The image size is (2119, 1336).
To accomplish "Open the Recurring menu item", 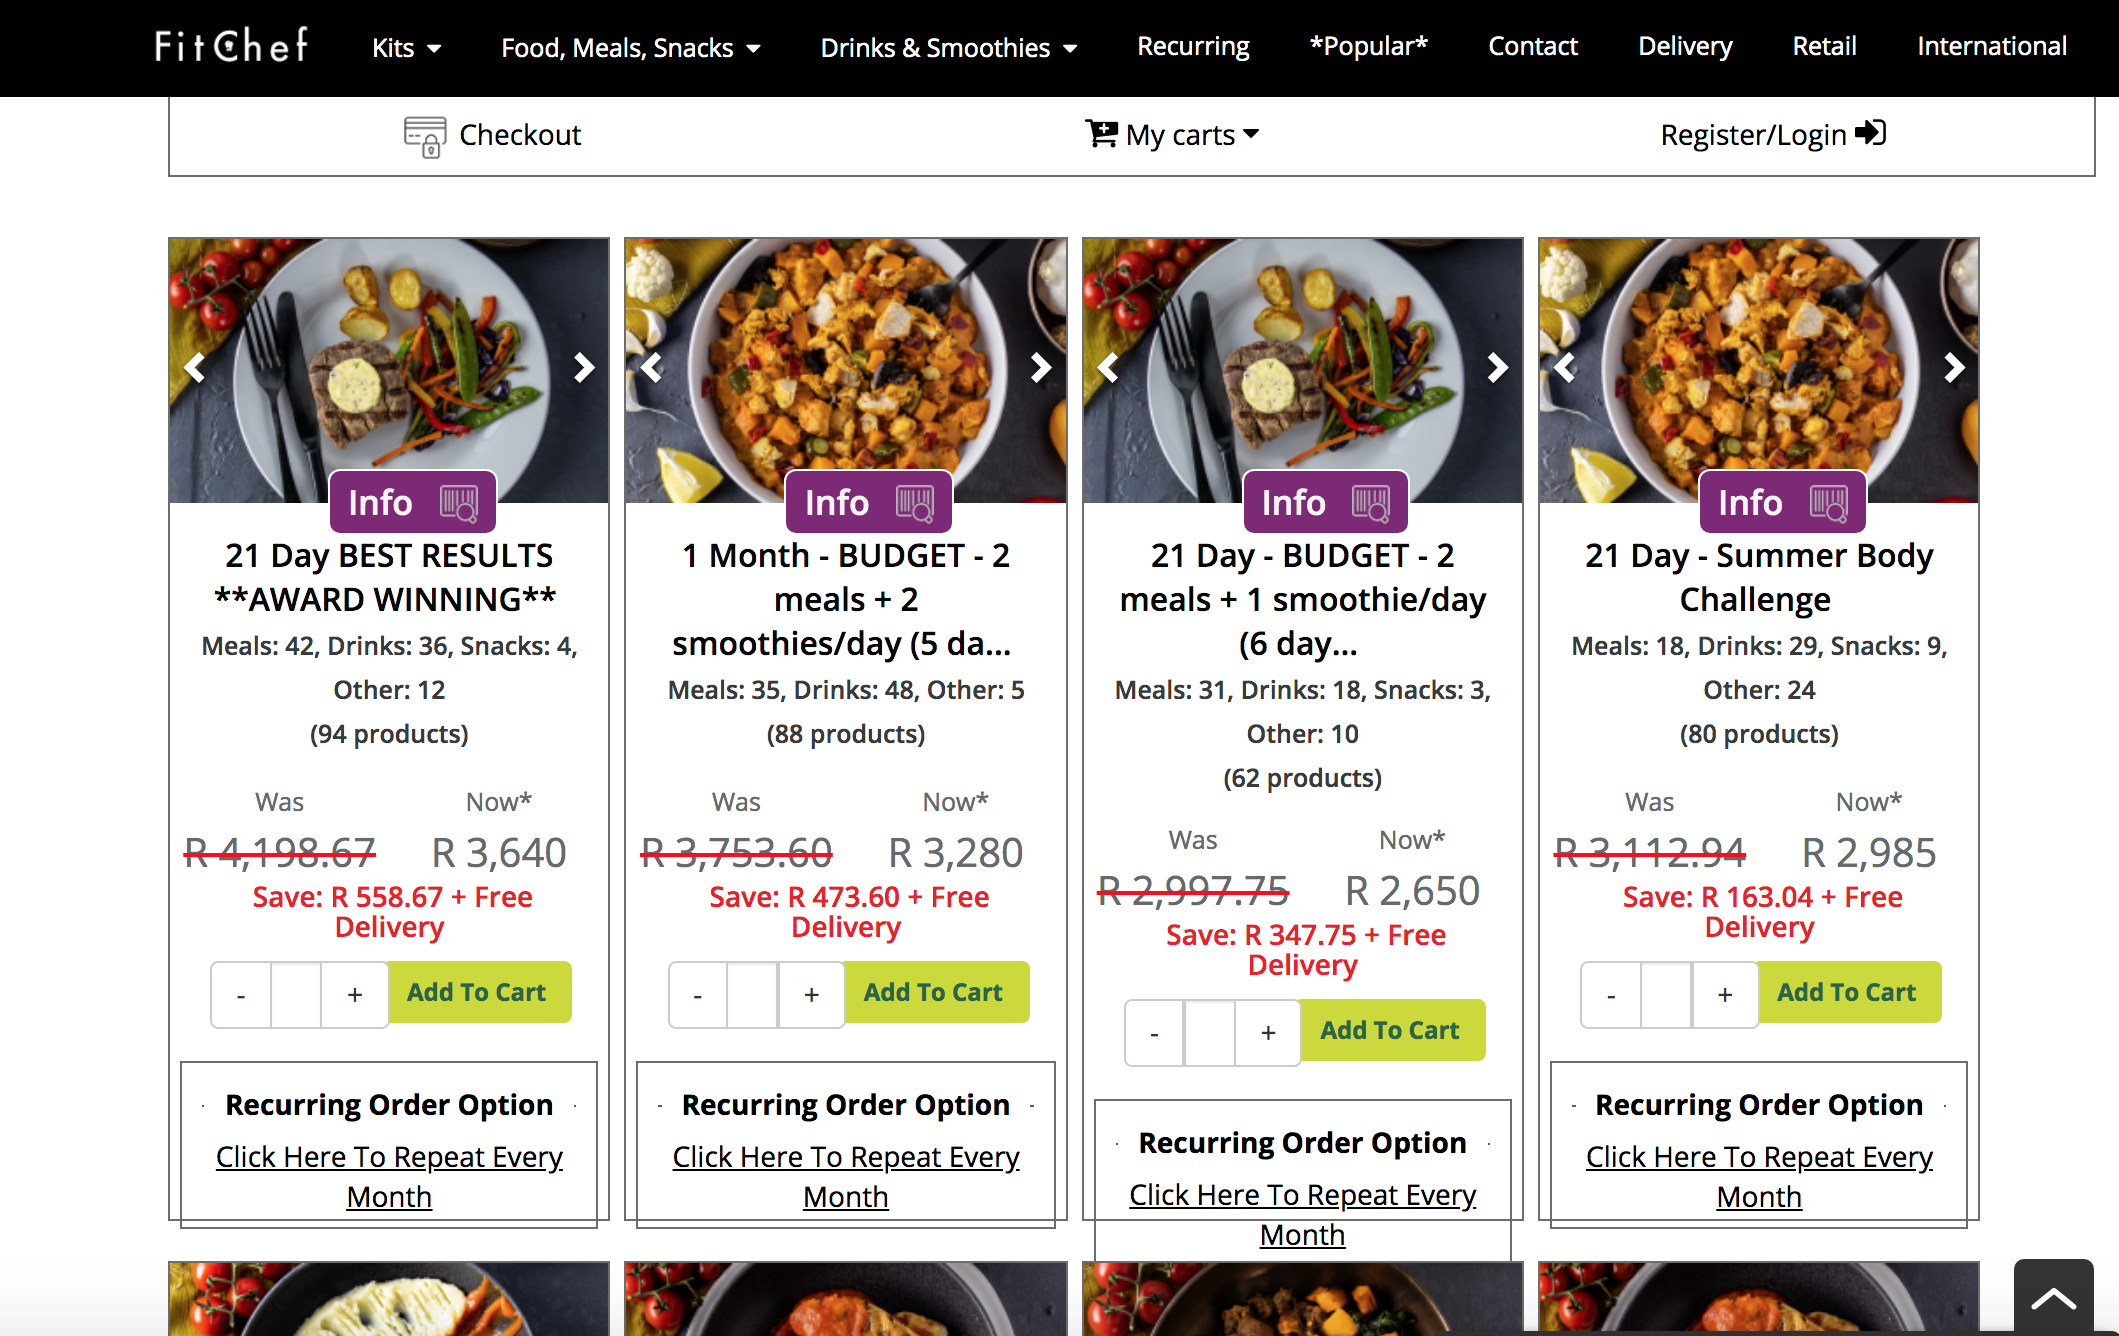I will (1193, 46).
